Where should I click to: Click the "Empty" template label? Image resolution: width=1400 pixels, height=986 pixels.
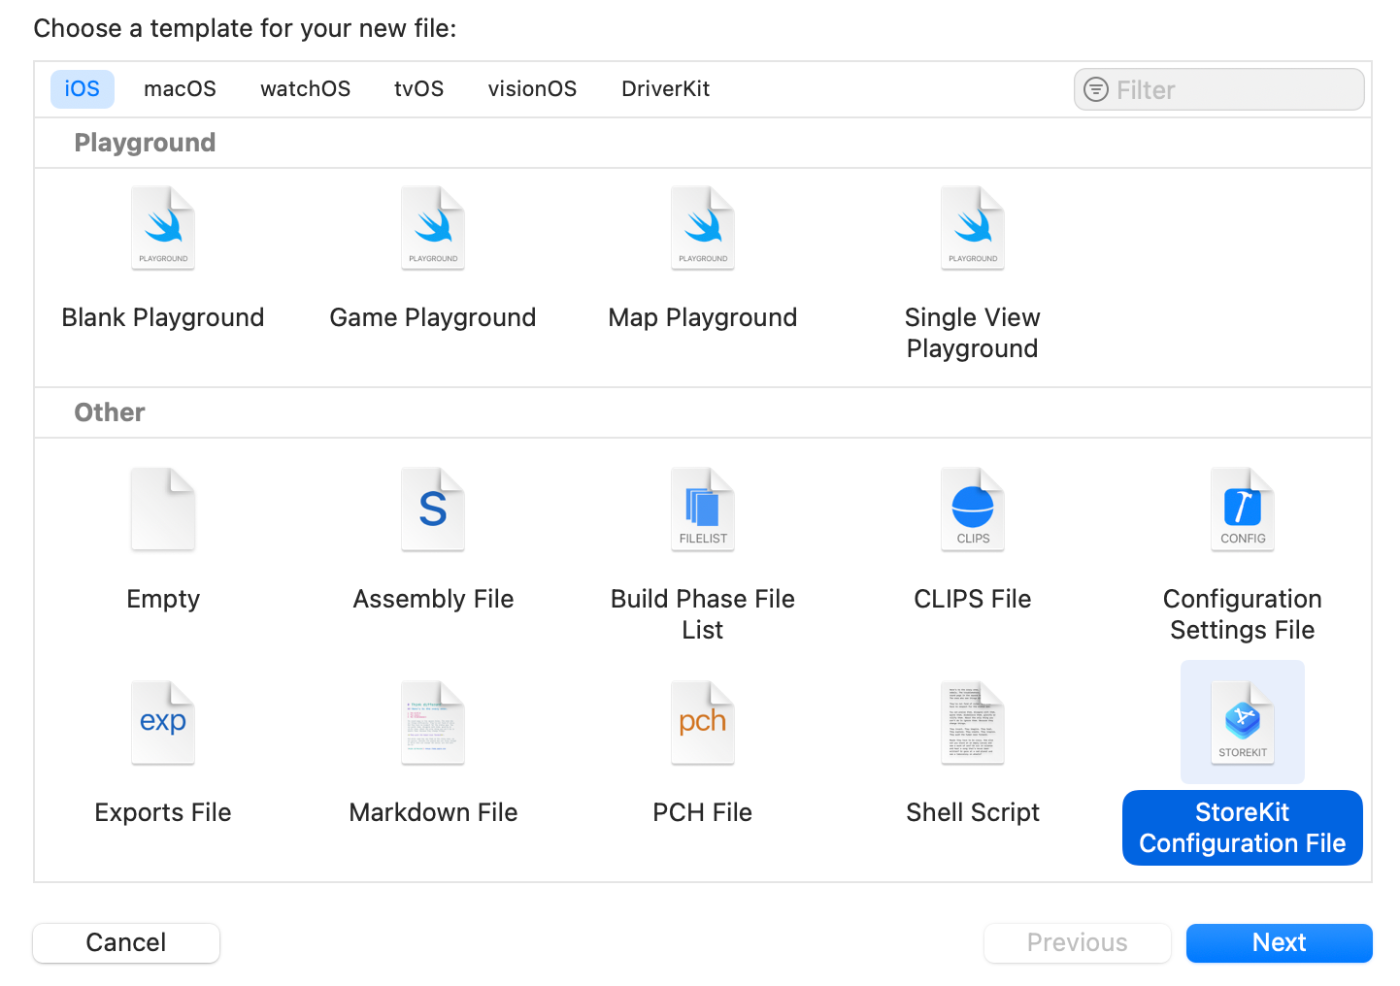click(163, 599)
